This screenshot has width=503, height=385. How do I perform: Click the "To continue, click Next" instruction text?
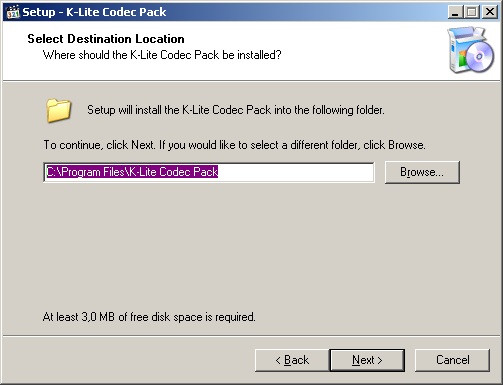coord(234,145)
